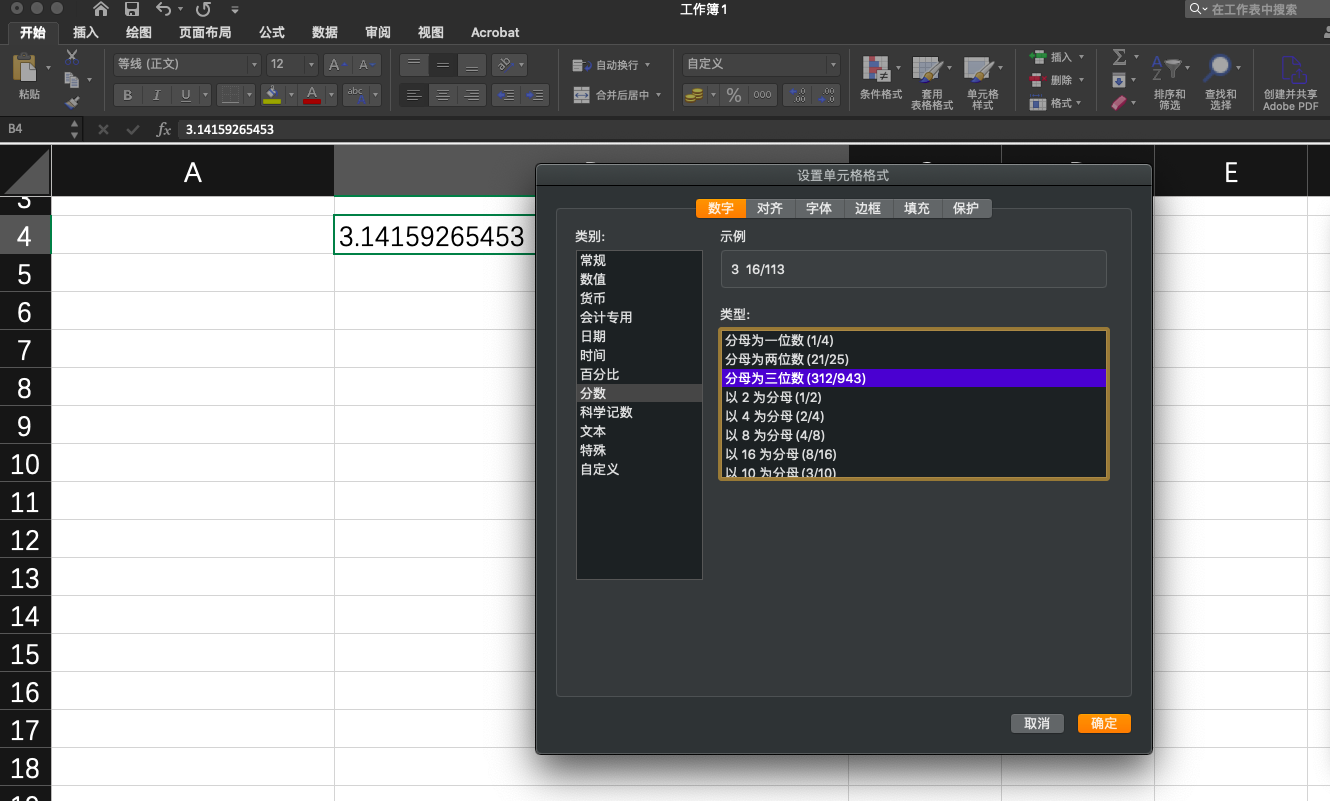Select 以 2 为分母 (1/2) in the type list
The height and width of the screenshot is (801, 1330).
click(773, 397)
